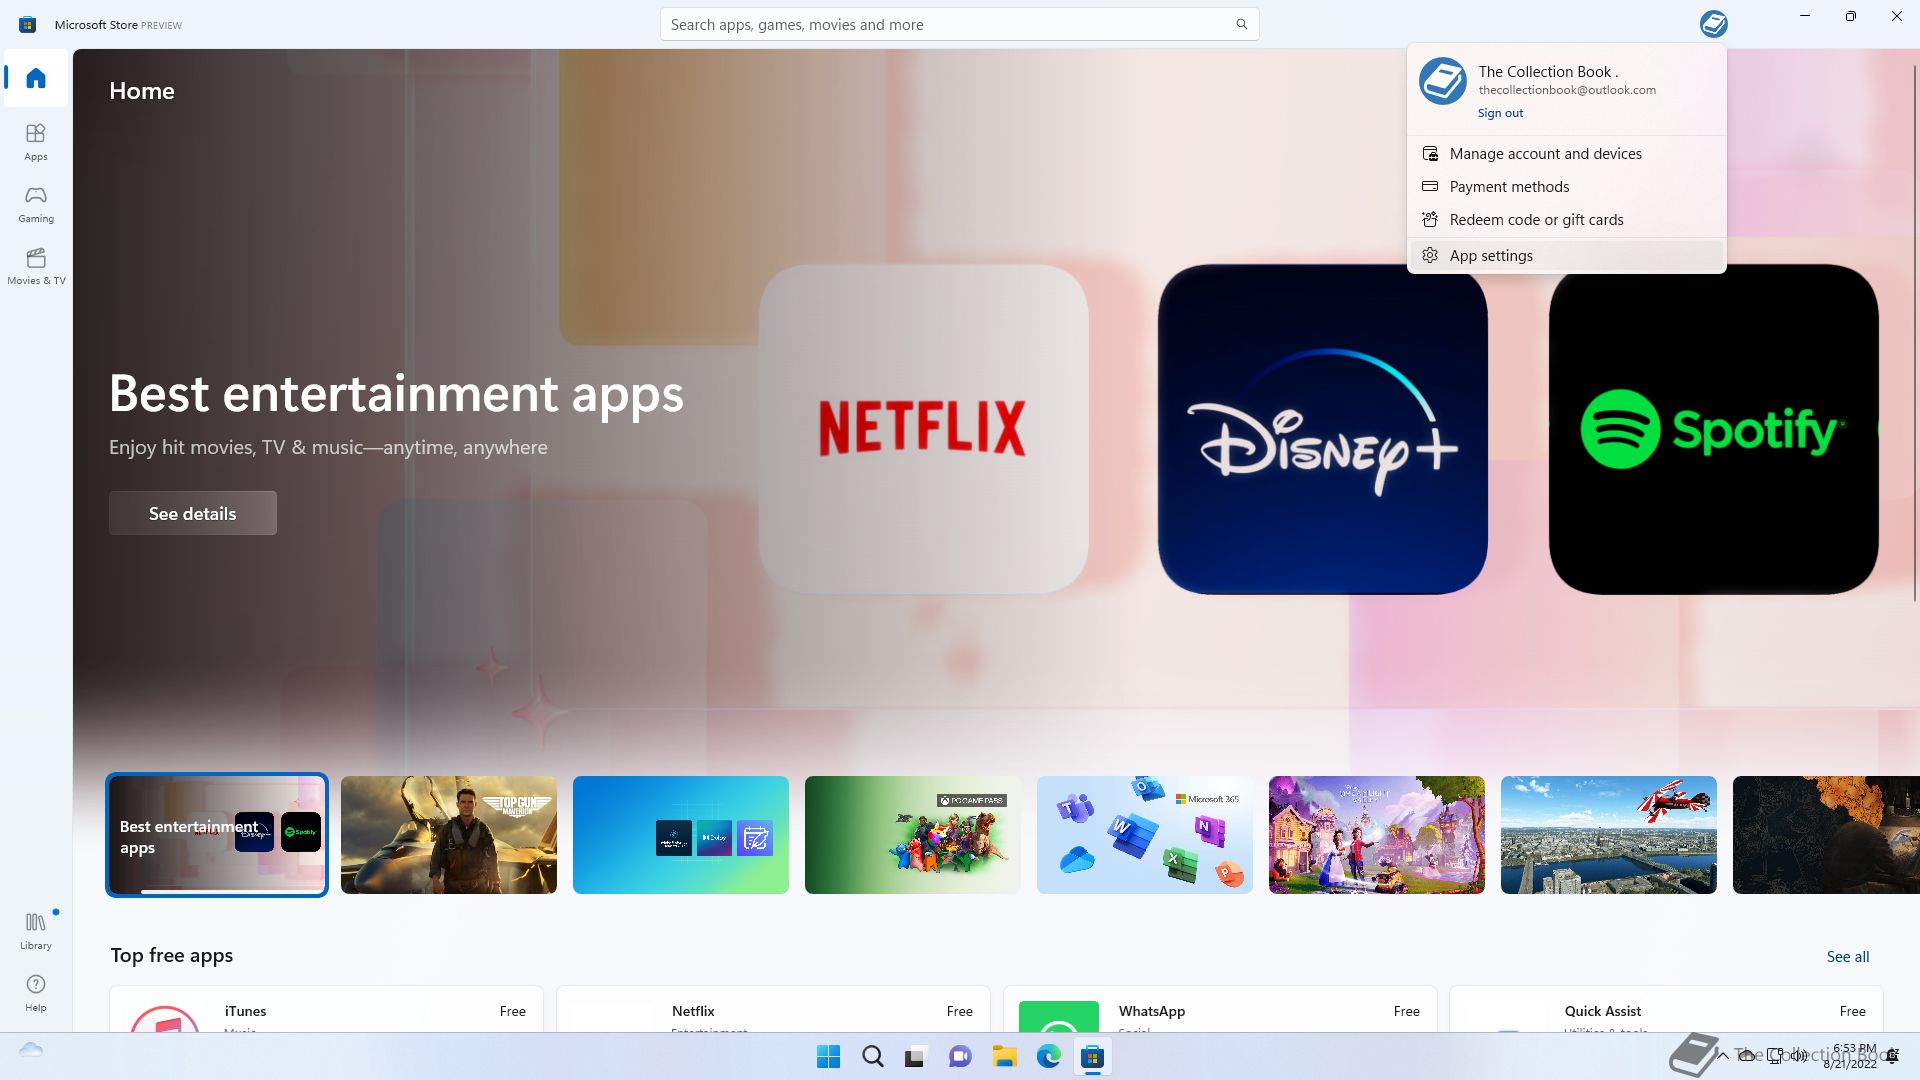Select the Dolby apps carousel thumbnail
This screenshot has height=1080, width=1920.
click(681, 835)
